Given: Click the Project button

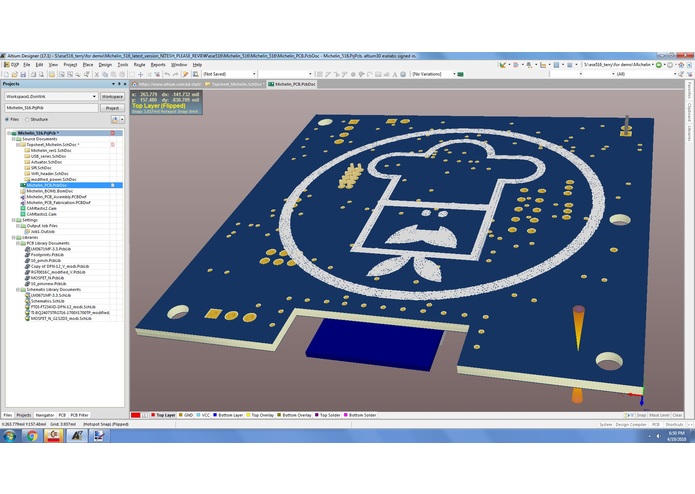Looking at the screenshot, I should [112, 108].
